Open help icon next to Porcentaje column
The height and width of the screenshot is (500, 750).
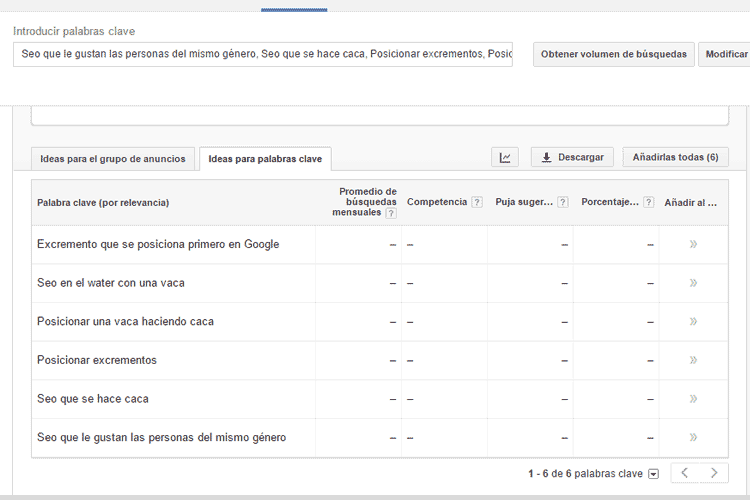click(x=648, y=202)
